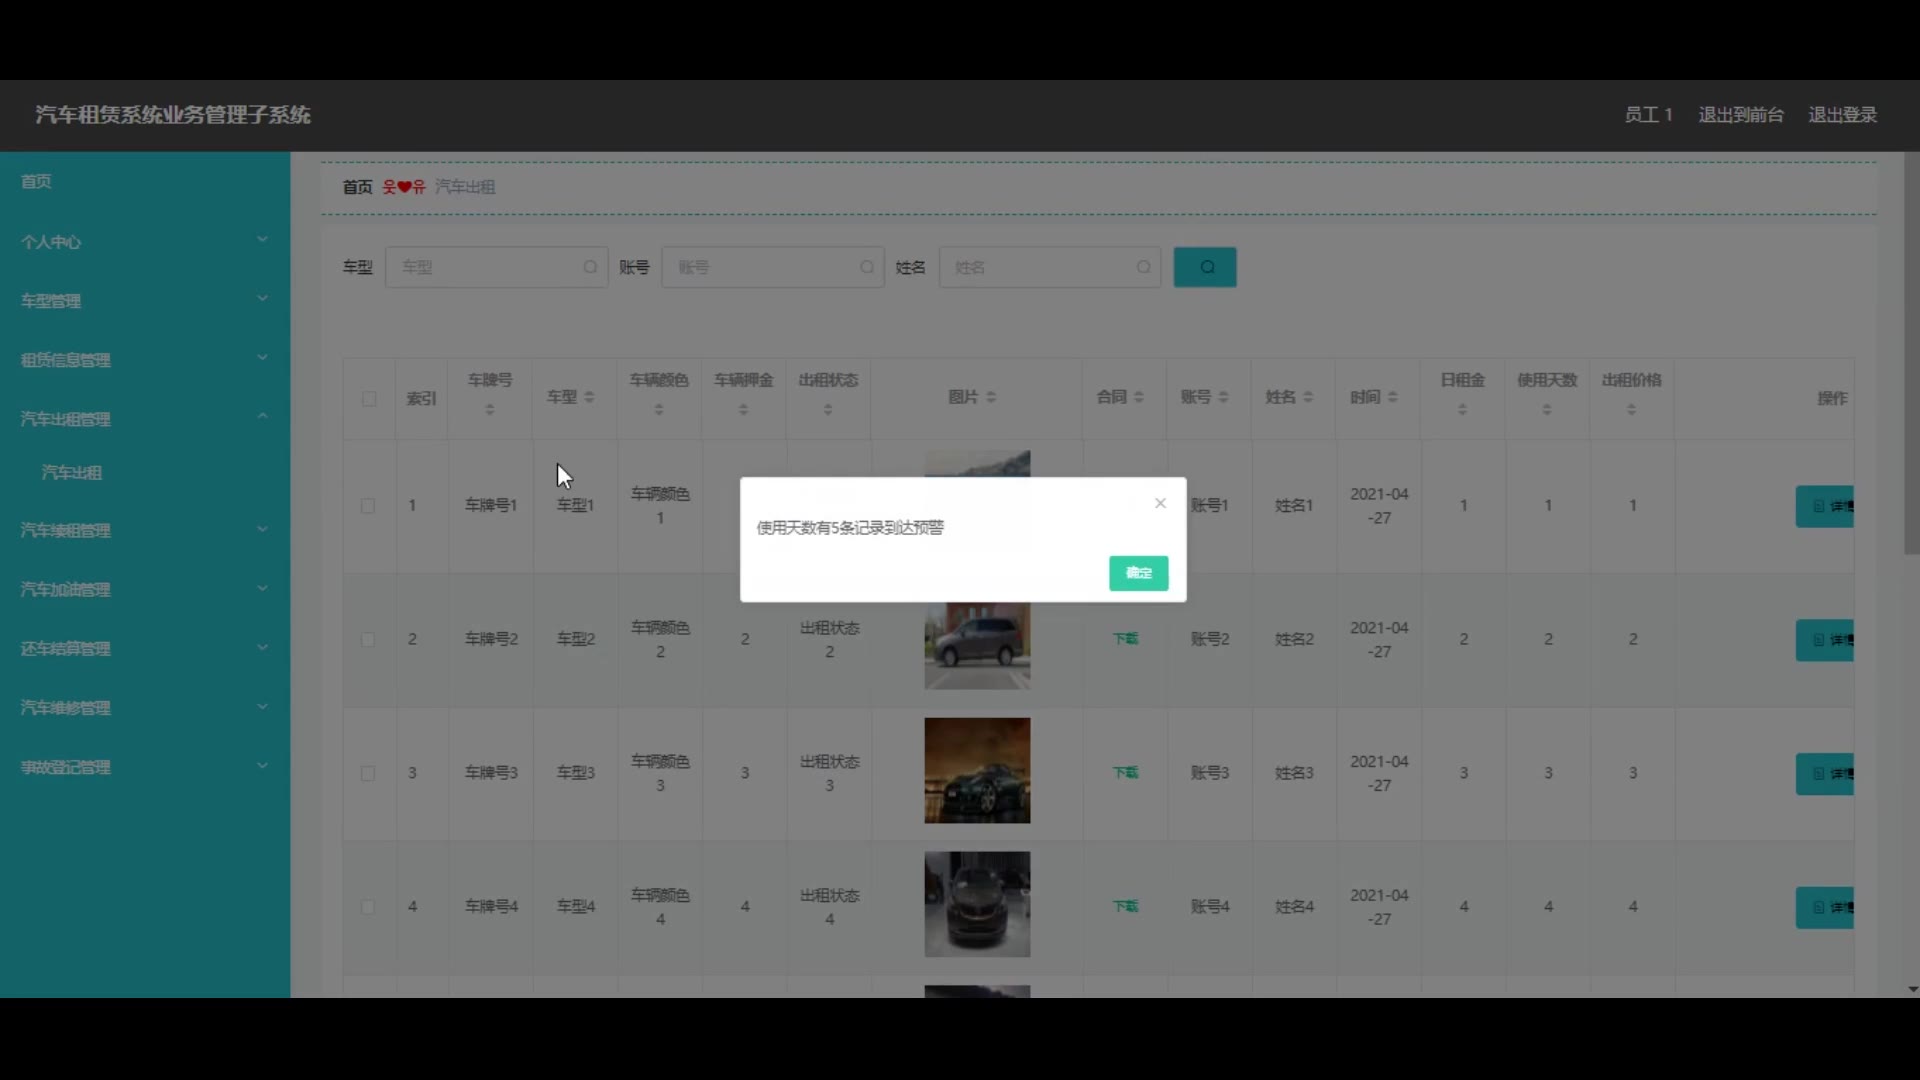Sort table by 时间 column arrows
Screen dimensions: 1920x1080
(1392, 397)
